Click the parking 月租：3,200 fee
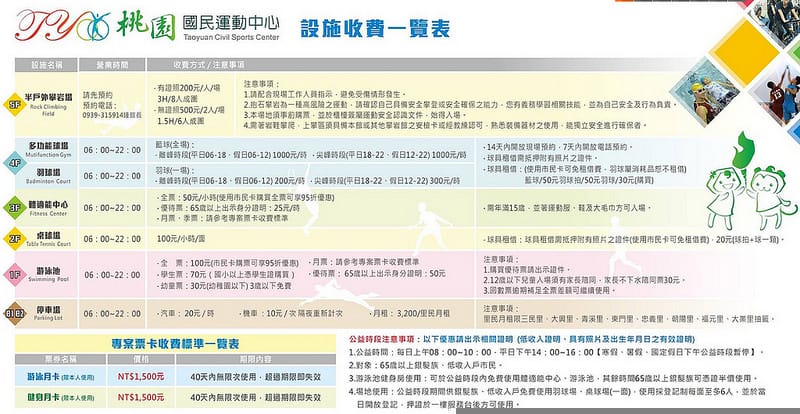Viewport: 800px width, 414px height. click(x=411, y=313)
